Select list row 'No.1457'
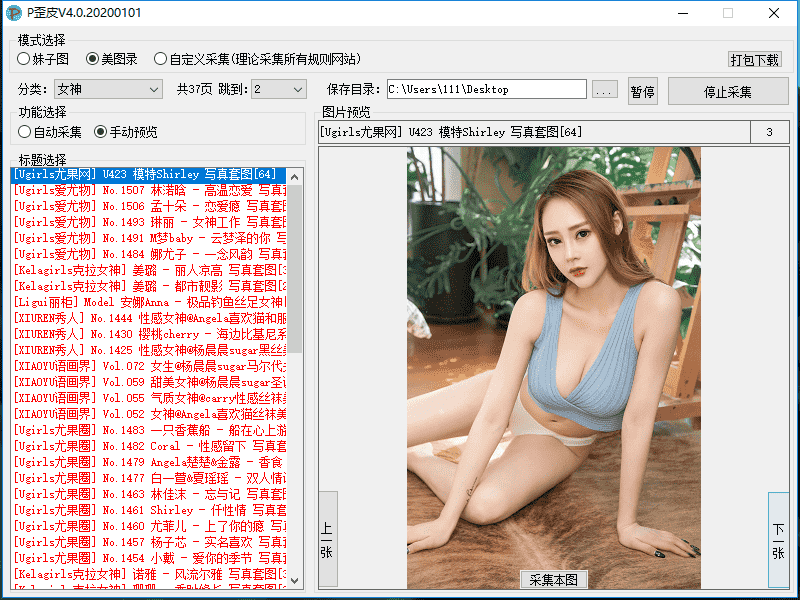800x600 pixels. (148, 542)
